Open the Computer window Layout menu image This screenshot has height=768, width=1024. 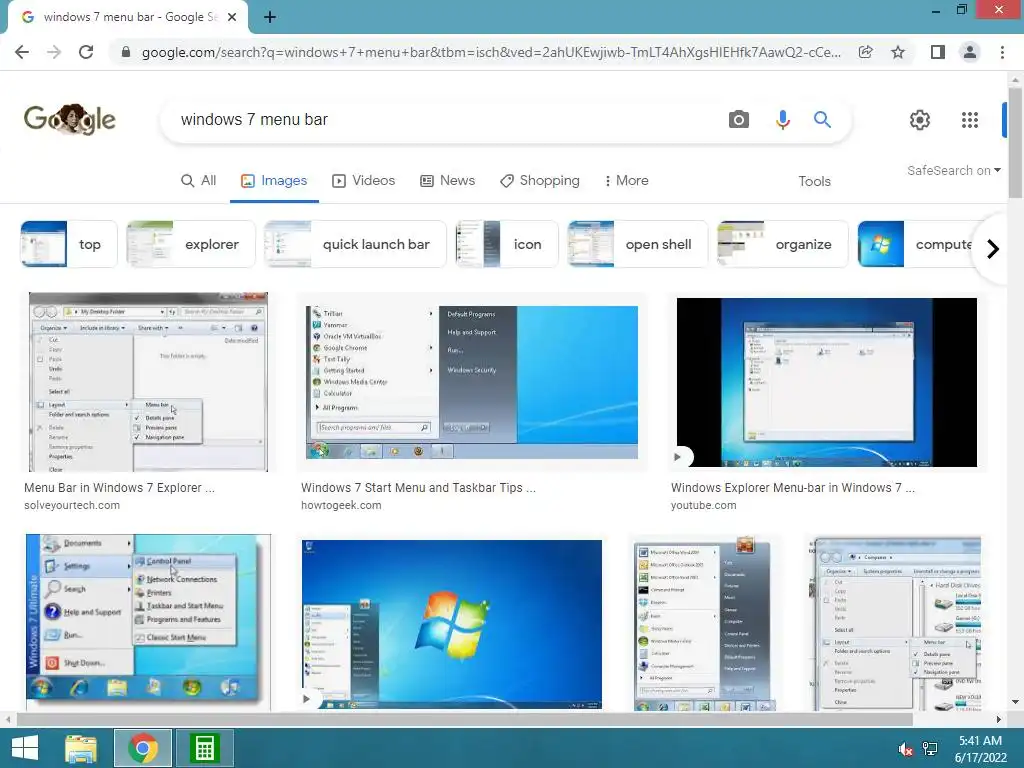click(897, 622)
